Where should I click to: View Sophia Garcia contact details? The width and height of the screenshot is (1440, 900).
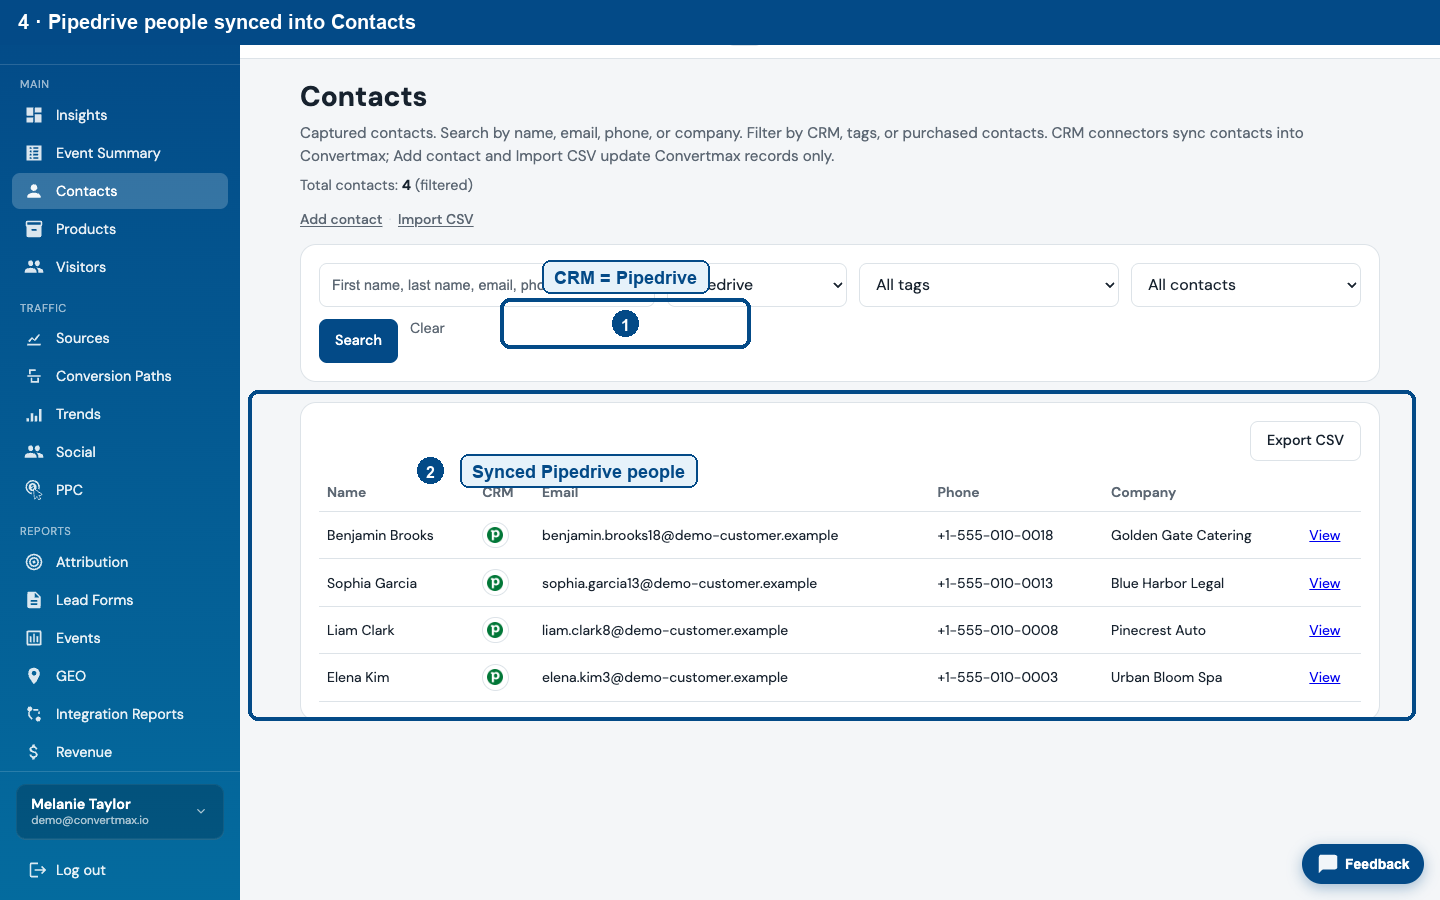click(x=1324, y=583)
